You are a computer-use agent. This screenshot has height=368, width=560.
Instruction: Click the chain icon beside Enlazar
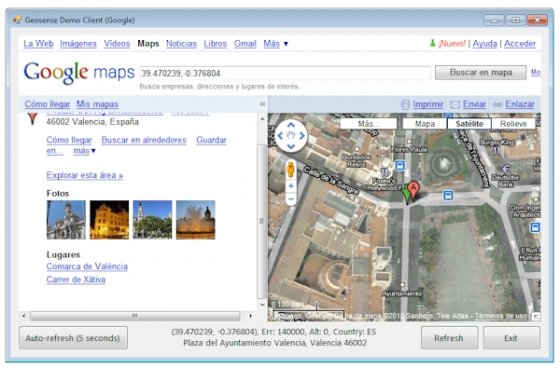pyautogui.click(x=498, y=105)
